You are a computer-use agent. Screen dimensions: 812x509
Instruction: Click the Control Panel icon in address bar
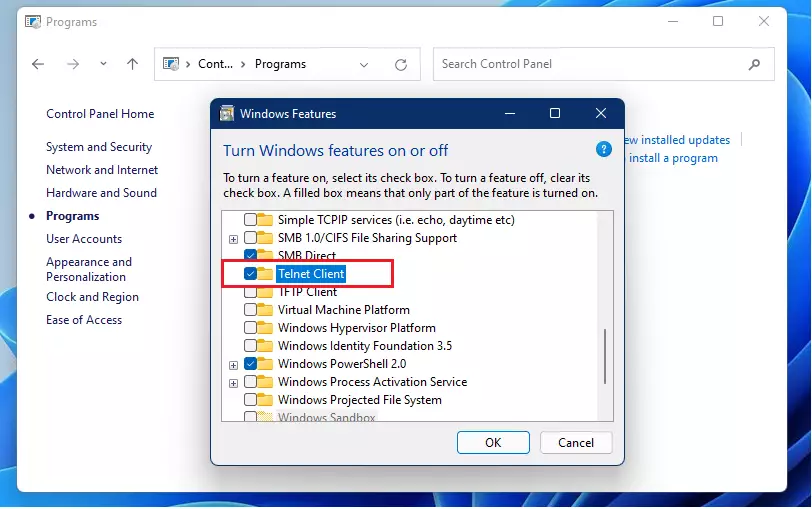point(171,64)
